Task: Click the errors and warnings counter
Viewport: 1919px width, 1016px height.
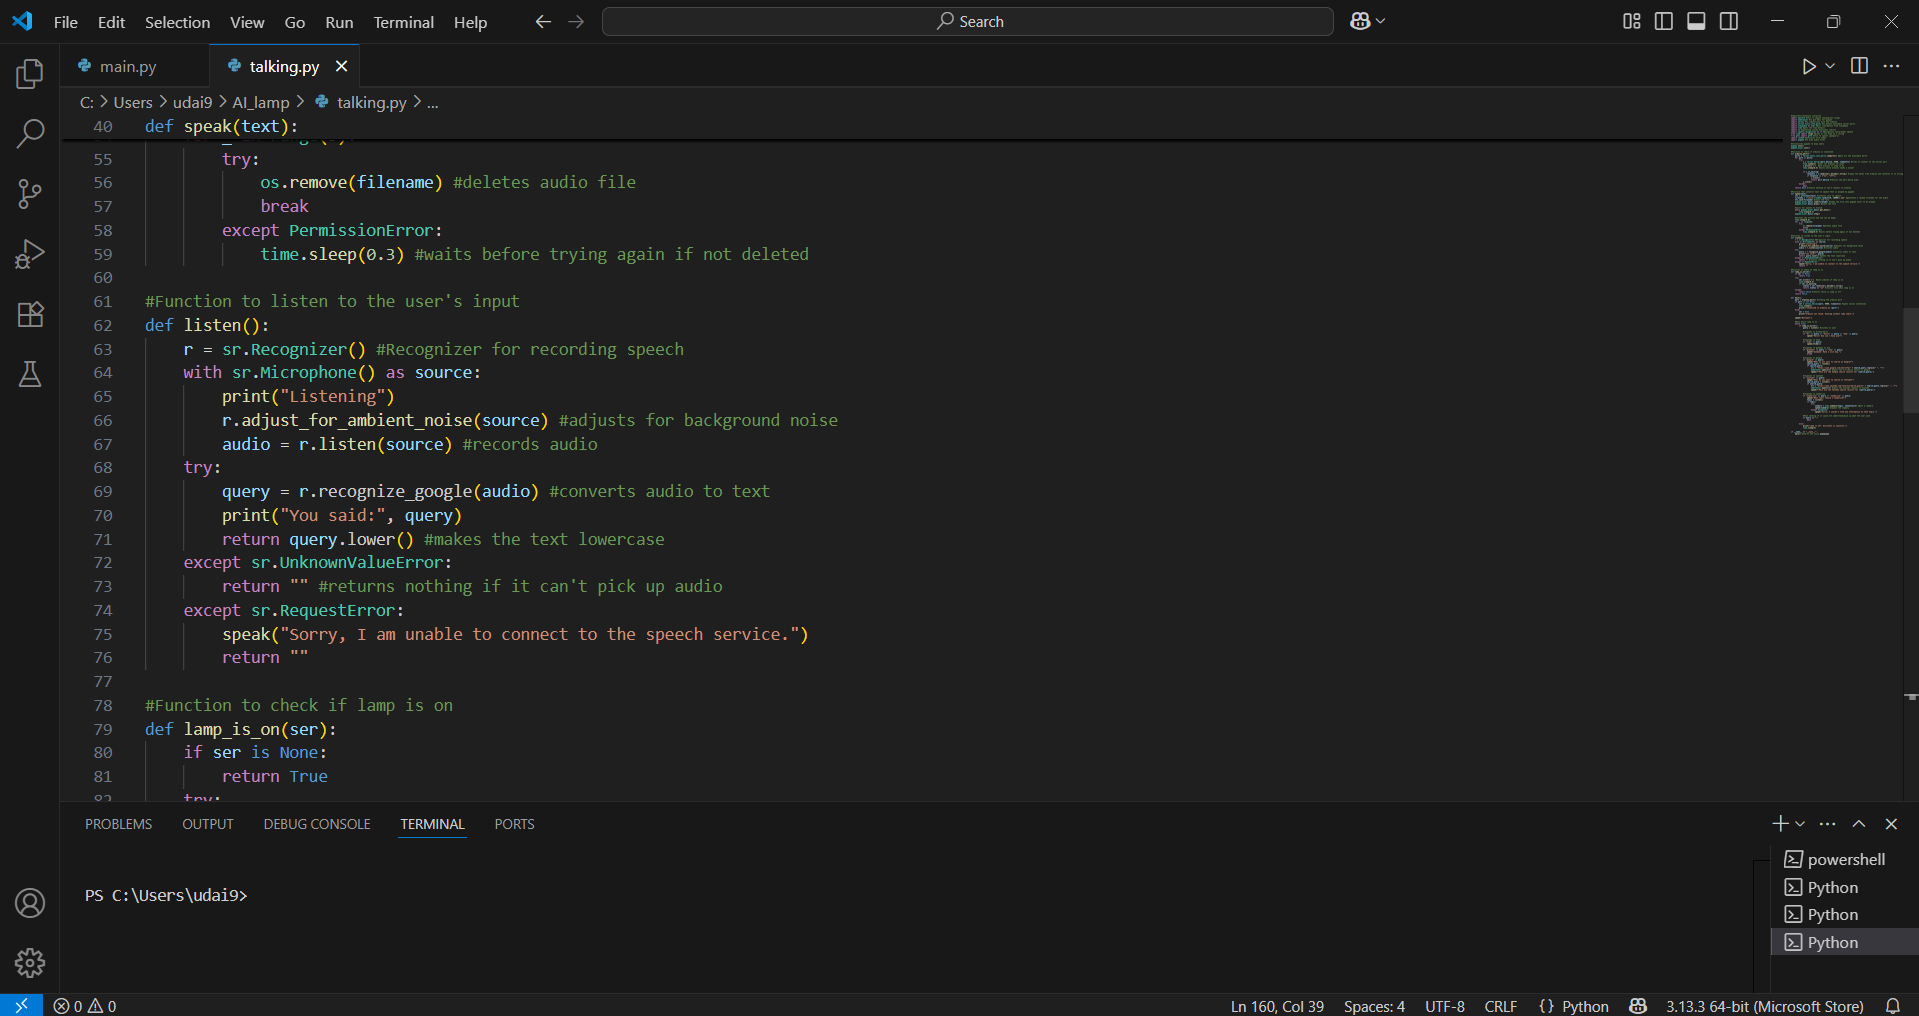Action: click(x=85, y=1006)
